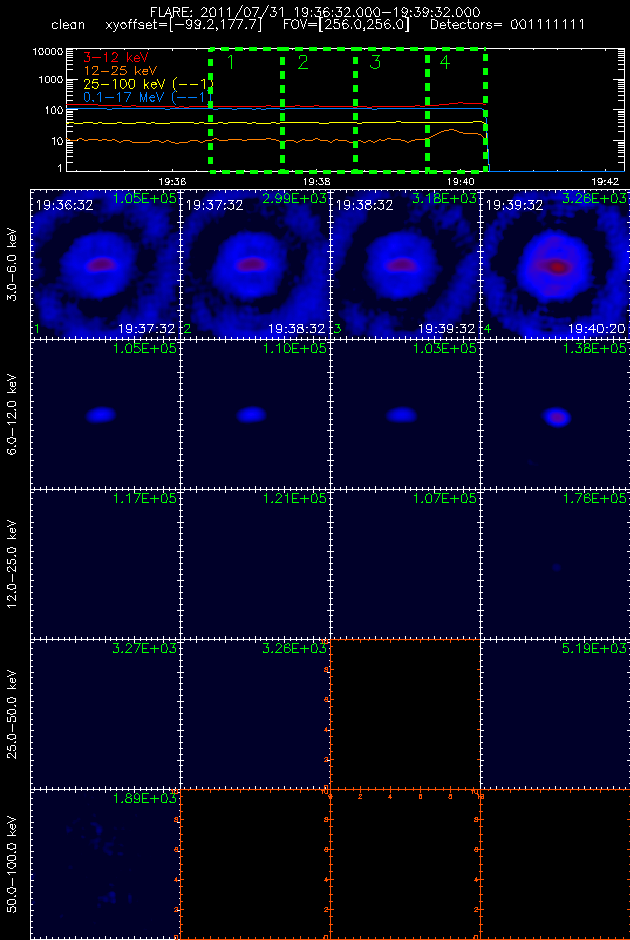Click the 2.99E+03 peak value
Screen dimensions: 630x940
tap(295, 198)
